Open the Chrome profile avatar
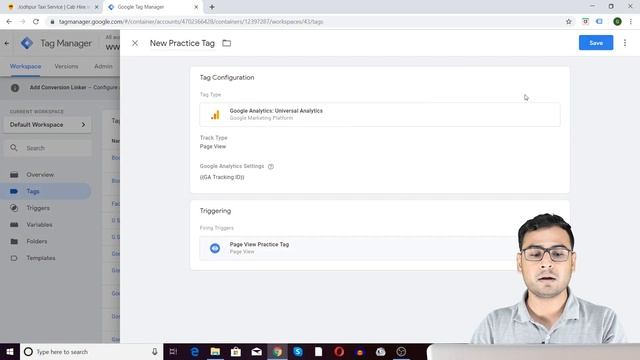The image size is (640, 360). (x=617, y=22)
